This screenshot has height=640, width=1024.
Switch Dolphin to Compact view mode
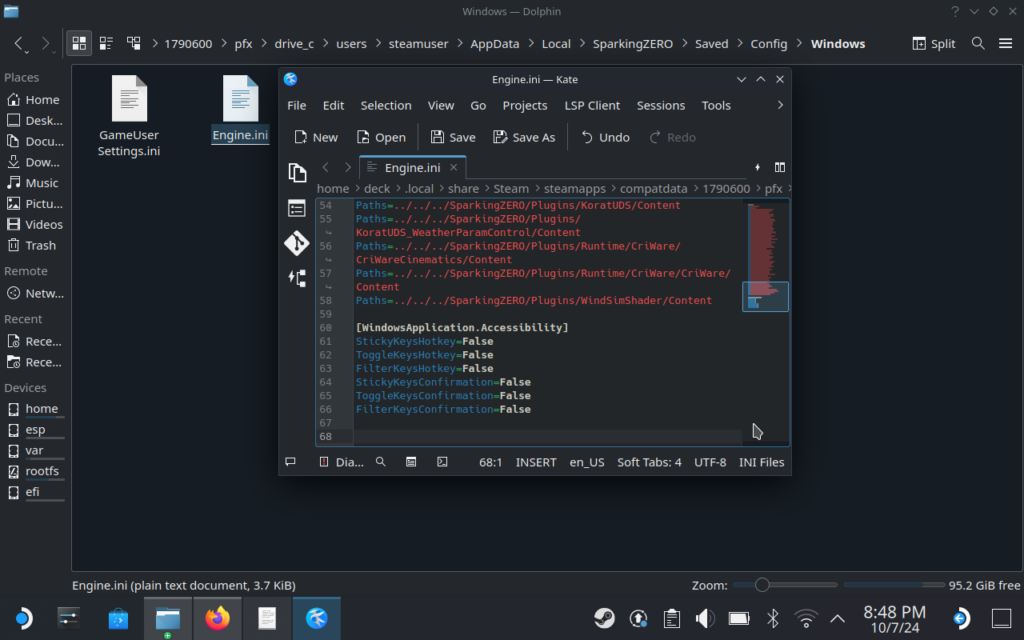click(106, 44)
